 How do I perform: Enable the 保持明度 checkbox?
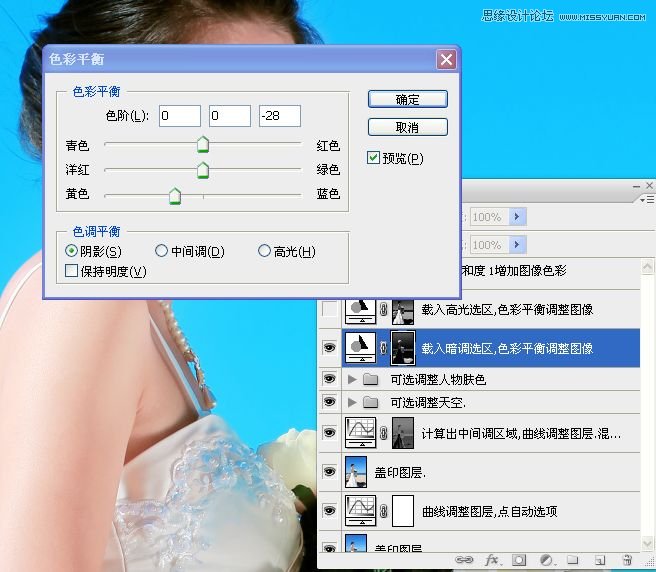pyautogui.click(x=72, y=271)
